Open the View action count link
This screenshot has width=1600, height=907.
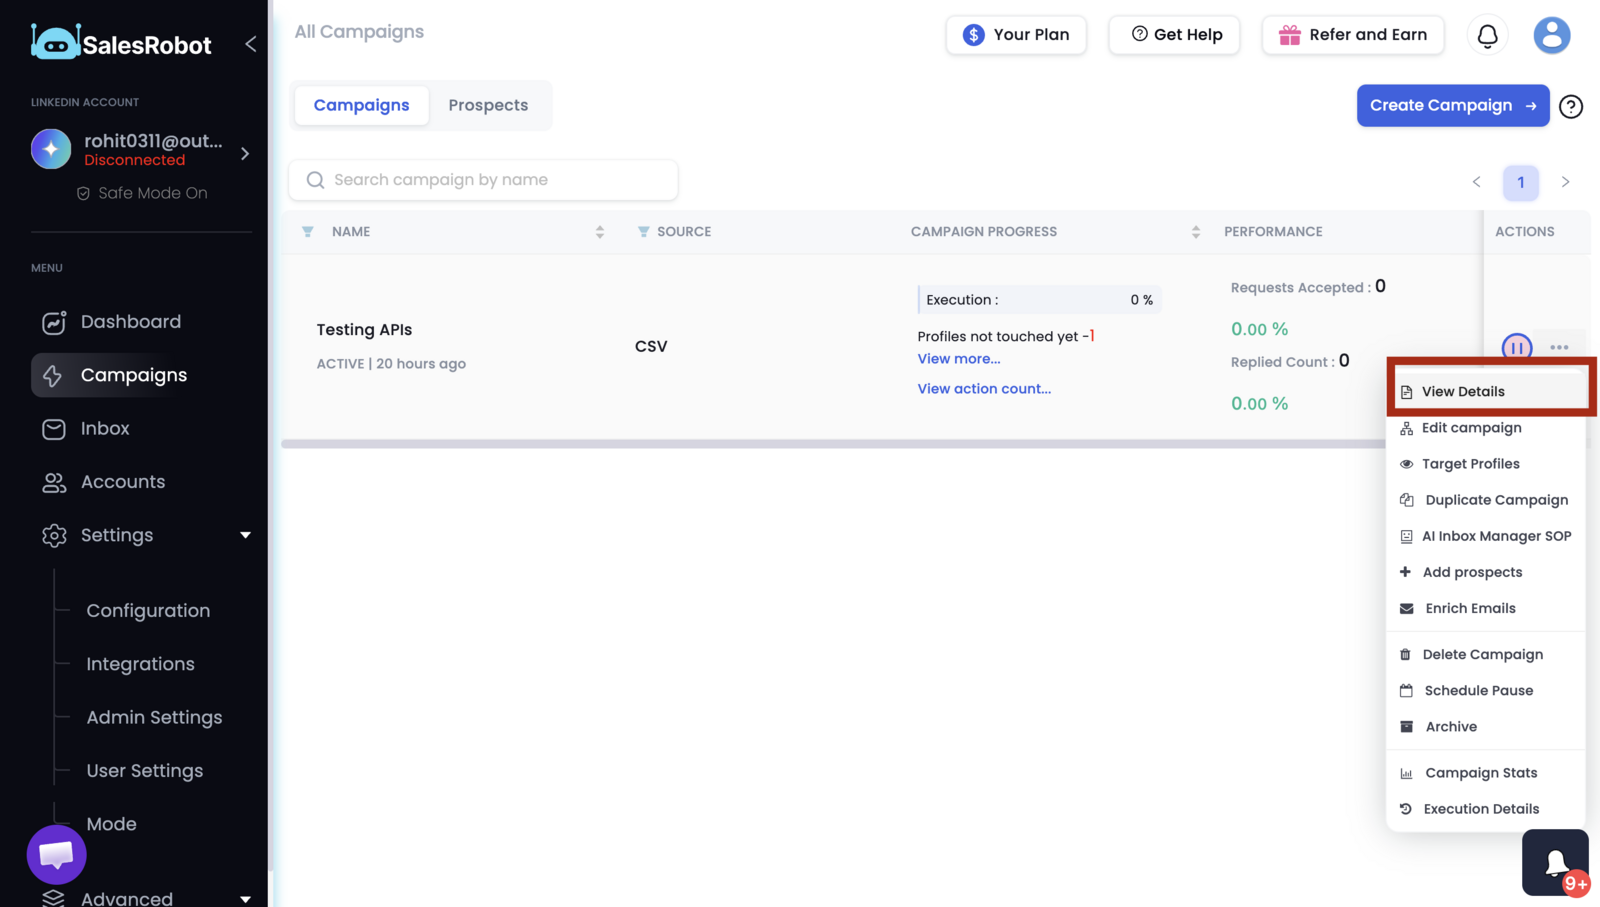pos(984,389)
